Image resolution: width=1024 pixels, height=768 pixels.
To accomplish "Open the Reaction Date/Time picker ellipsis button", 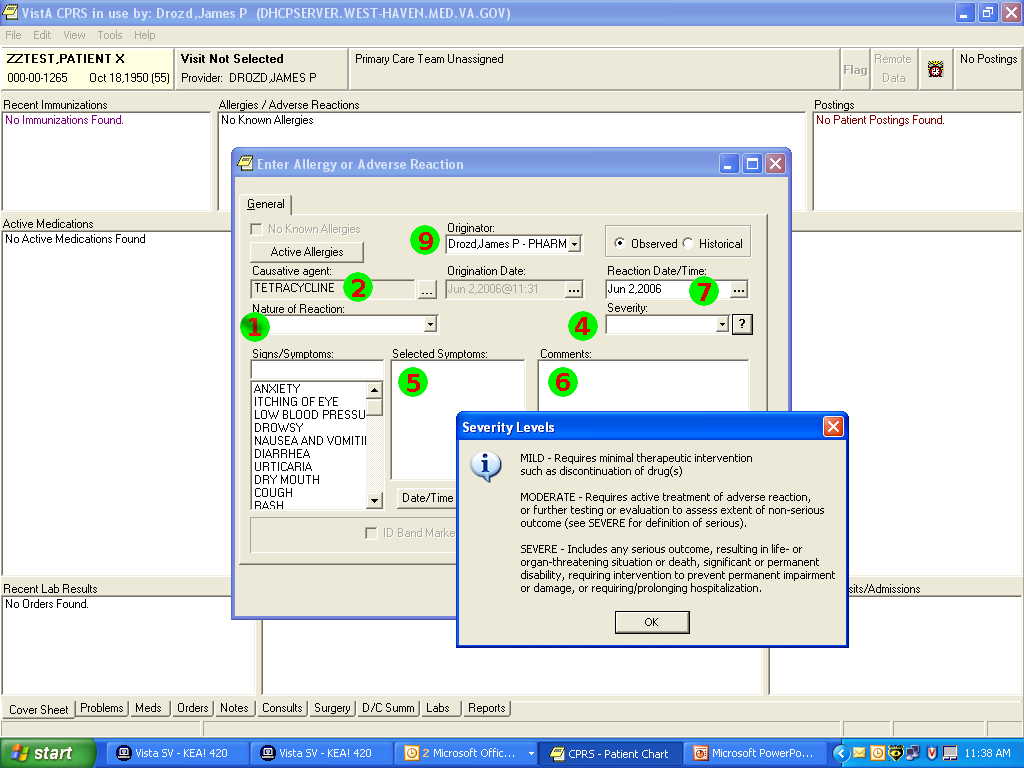I will tap(739, 290).
